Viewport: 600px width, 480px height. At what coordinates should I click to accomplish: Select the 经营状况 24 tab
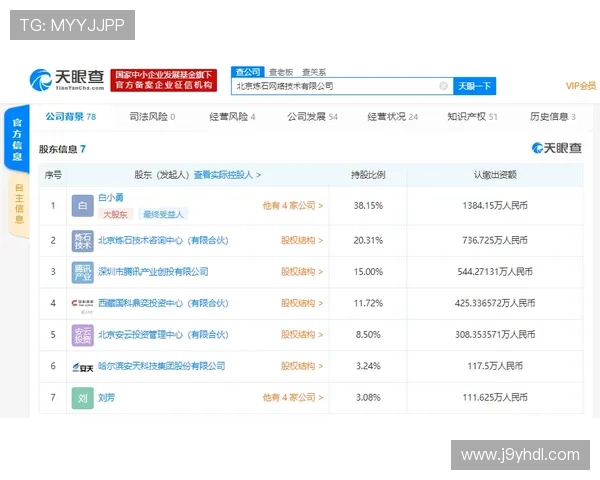(x=393, y=116)
